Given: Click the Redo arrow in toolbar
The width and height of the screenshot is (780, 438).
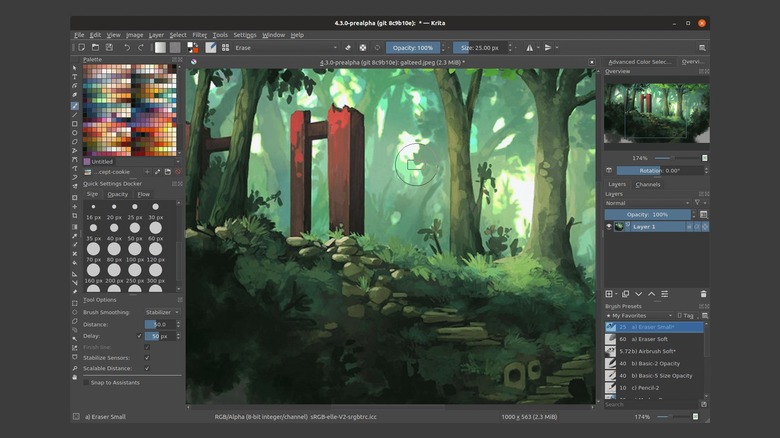Looking at the screenshot, I should click(141, 47).
